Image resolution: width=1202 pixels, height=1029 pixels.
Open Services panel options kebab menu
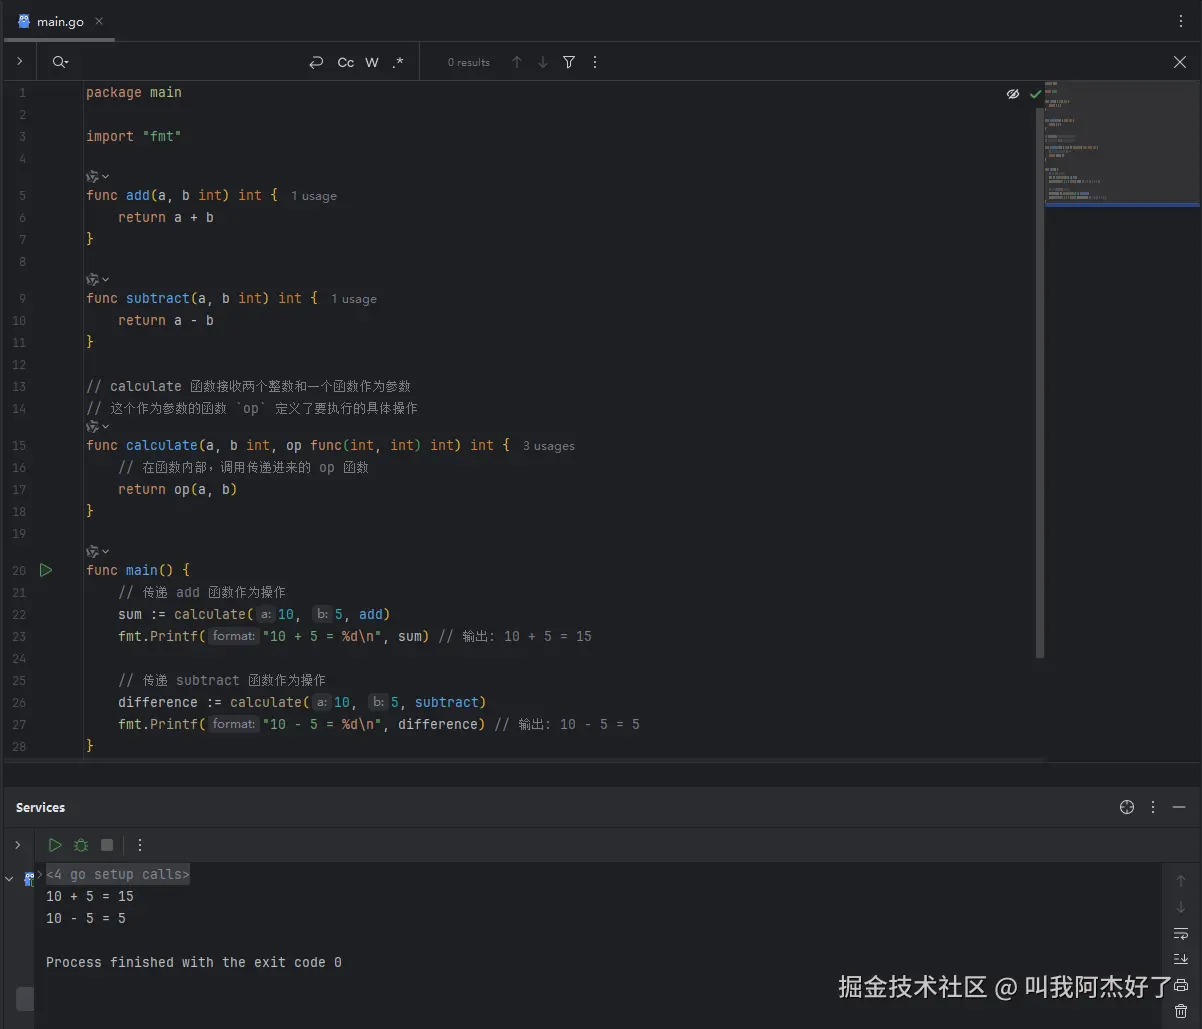point(1153,807)
